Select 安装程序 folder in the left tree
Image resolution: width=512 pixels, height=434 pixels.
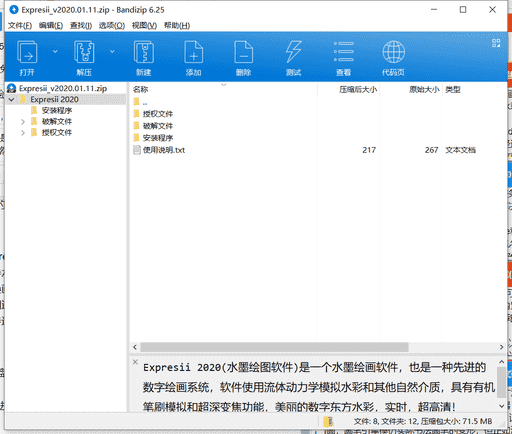[57, 110]
